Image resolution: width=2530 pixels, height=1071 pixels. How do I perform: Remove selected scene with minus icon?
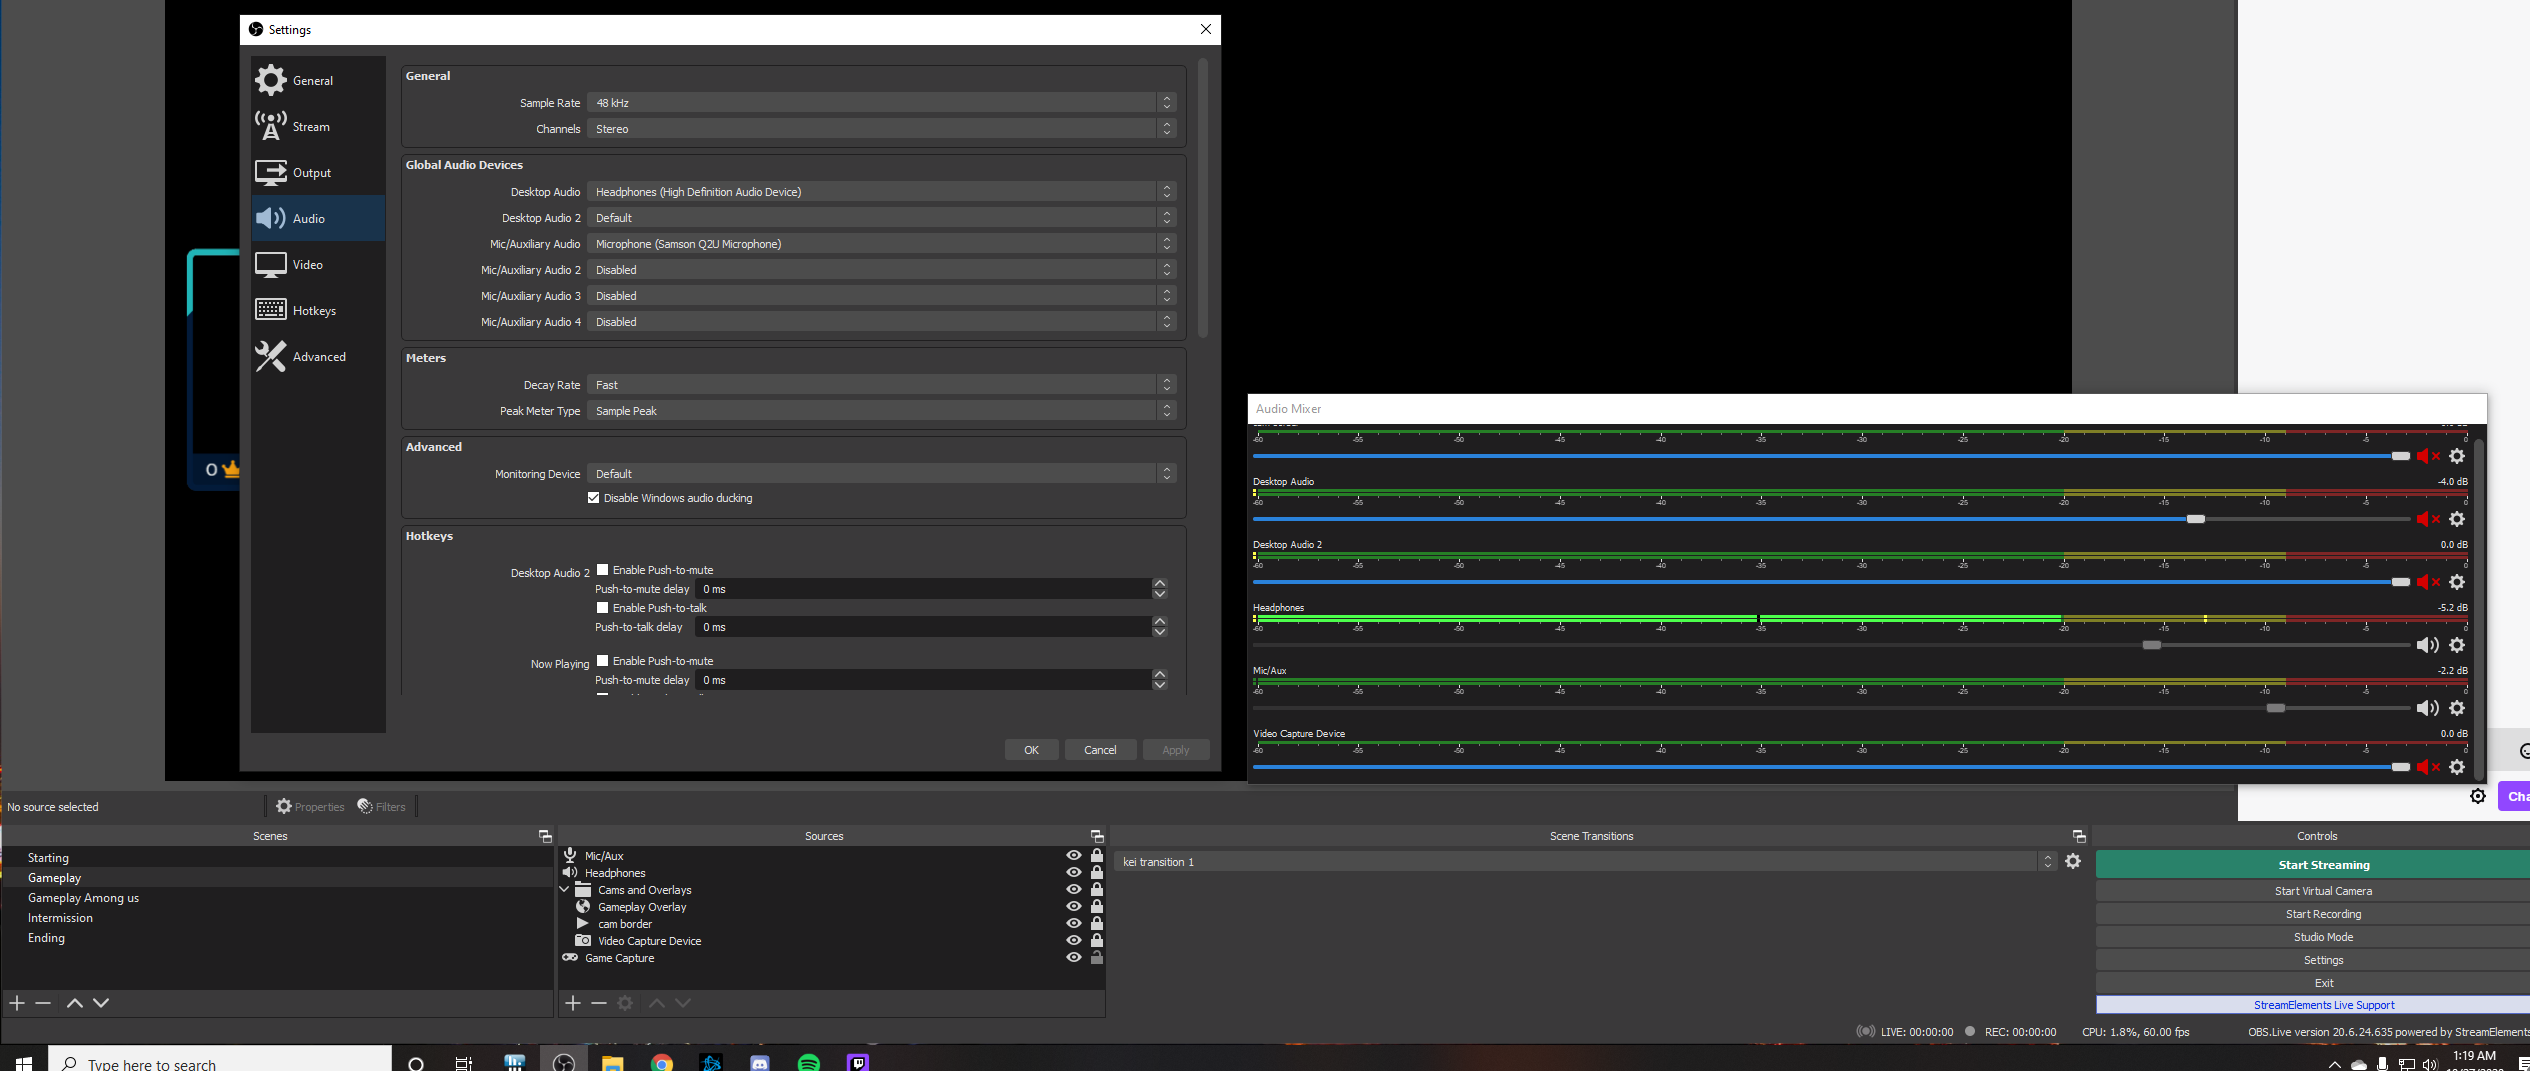click(43, 1003)
